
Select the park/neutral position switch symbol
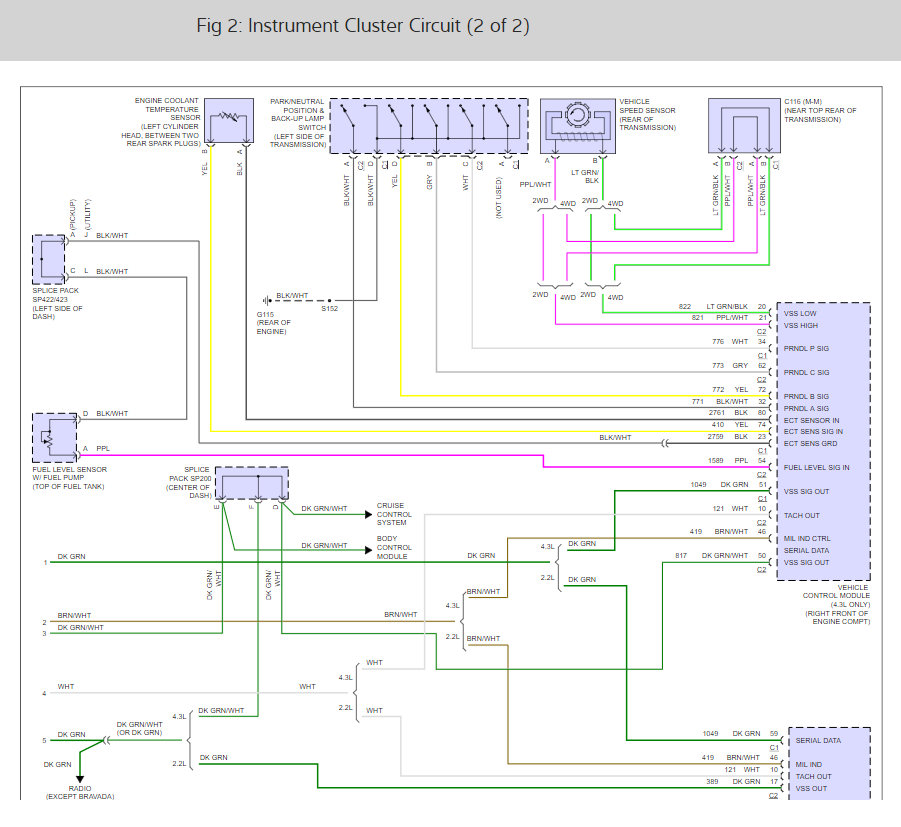[429, 126]
